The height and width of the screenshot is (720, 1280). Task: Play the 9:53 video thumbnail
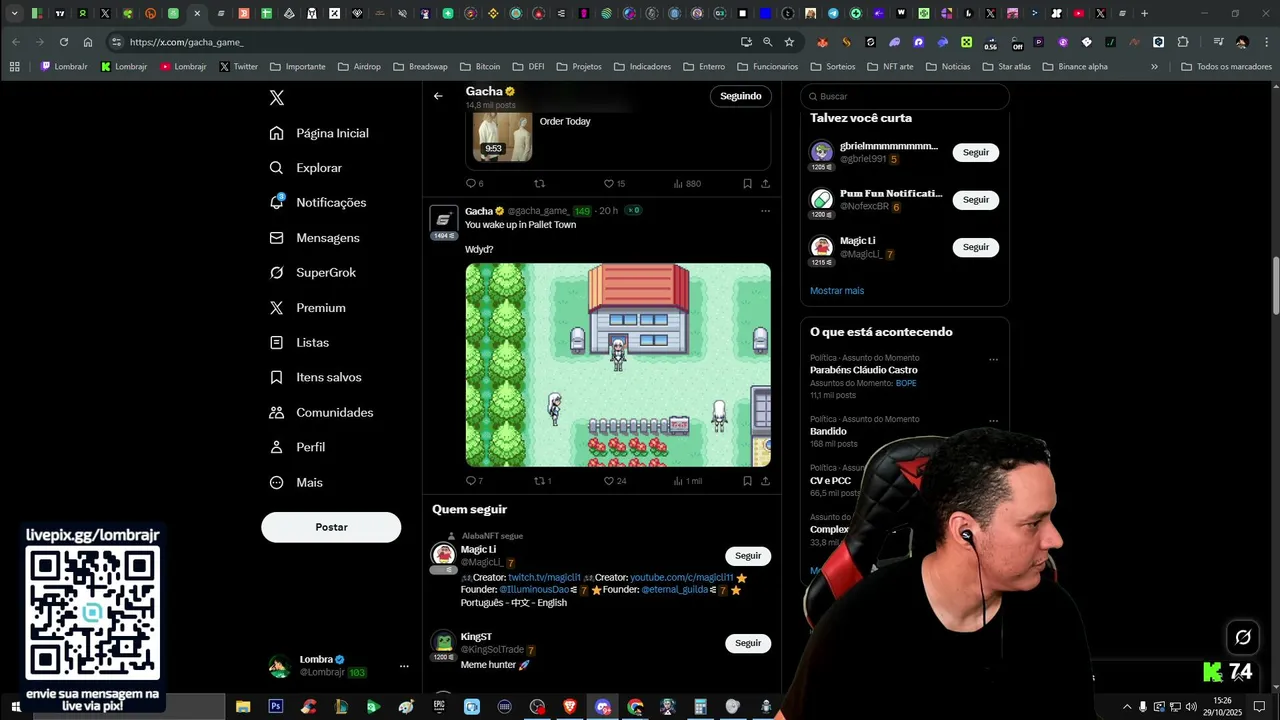(x=502, y=137)
